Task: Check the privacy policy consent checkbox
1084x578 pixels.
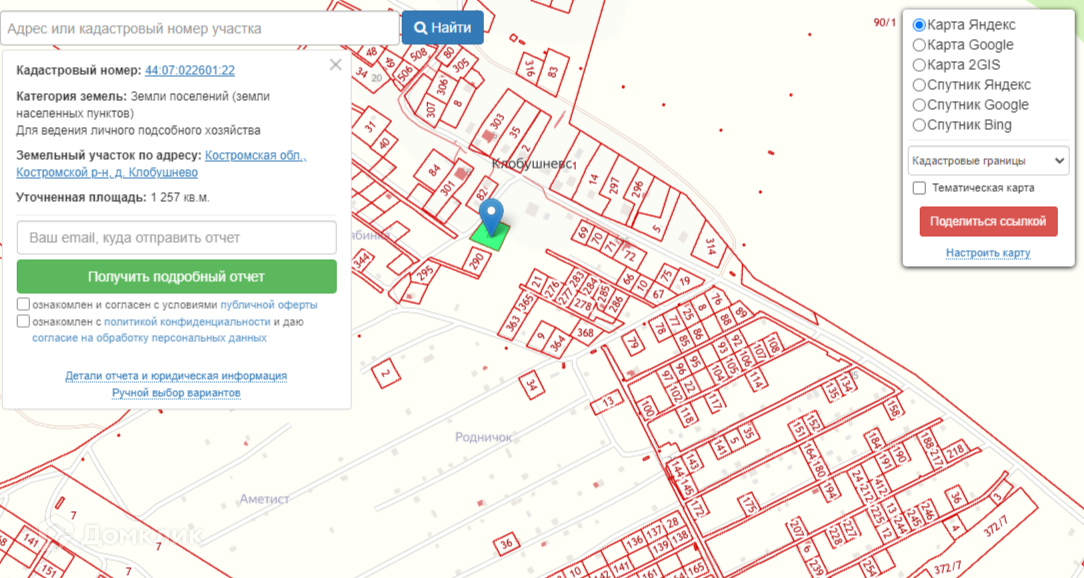Action: 24,321
